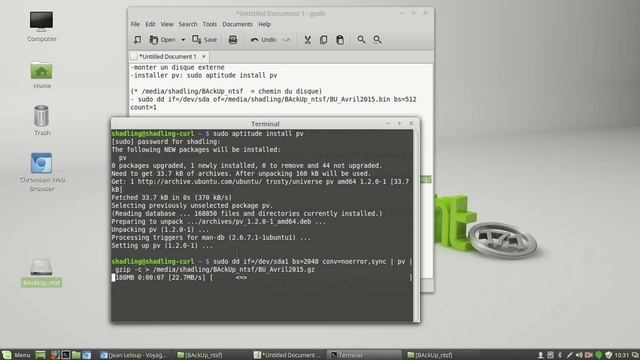Click the volume speaker tray icon
The width and height of the screenshot is (640, 360).
(x=579, y=355)
